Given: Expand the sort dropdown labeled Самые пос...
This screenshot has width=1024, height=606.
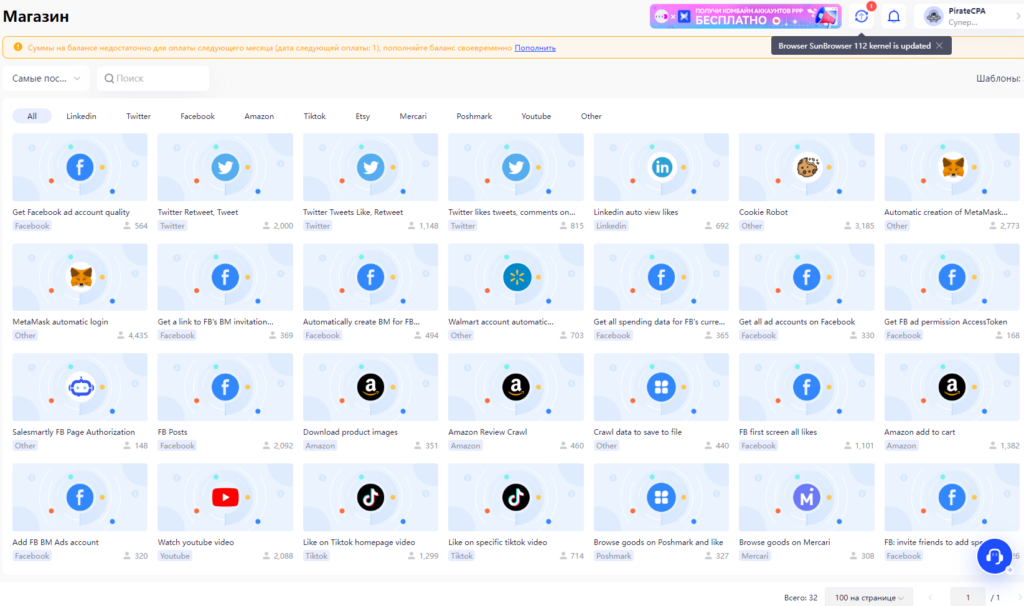Looking at the screenshot, I should [46, 78].
